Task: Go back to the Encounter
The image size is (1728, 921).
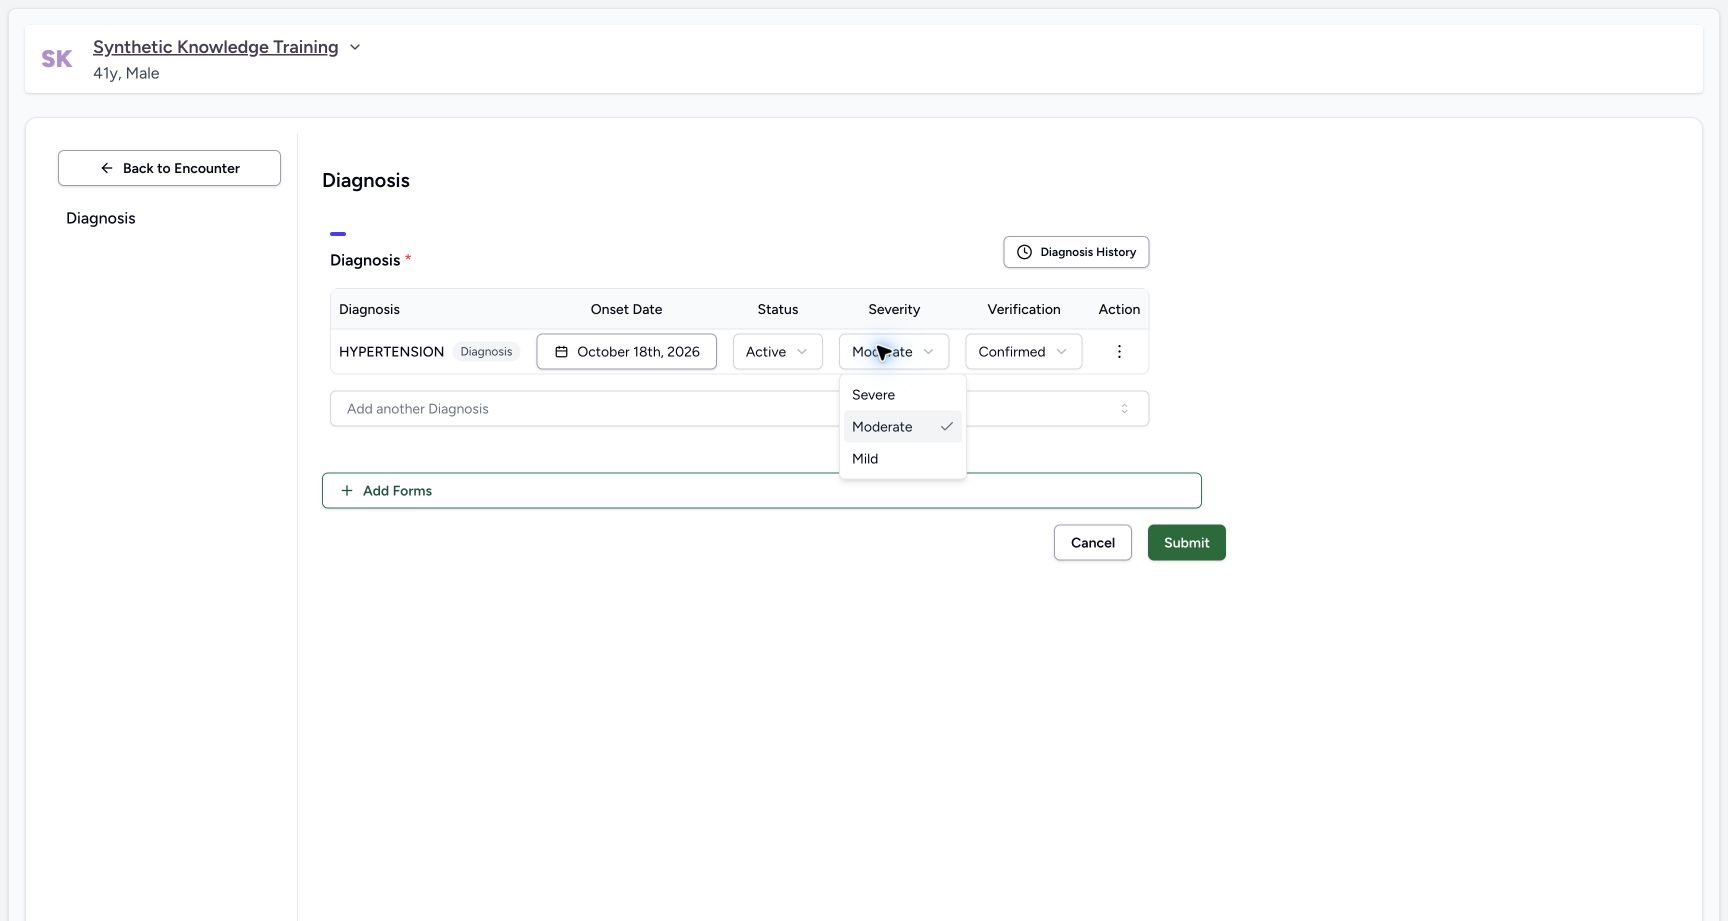Action: (169, 168)
